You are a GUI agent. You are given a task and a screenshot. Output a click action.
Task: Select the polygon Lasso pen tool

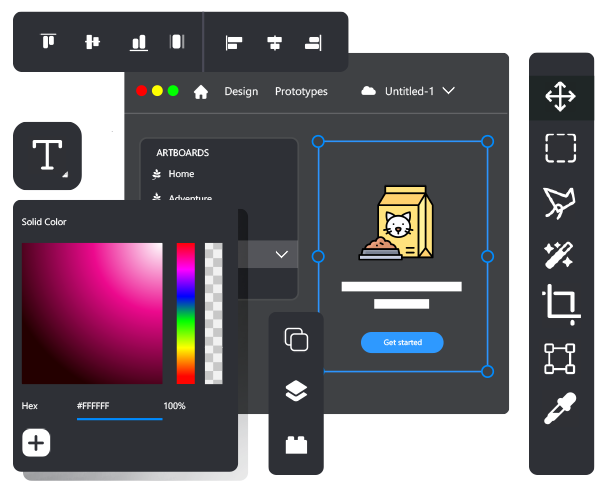pyautogui.click(x=559, y=203)
